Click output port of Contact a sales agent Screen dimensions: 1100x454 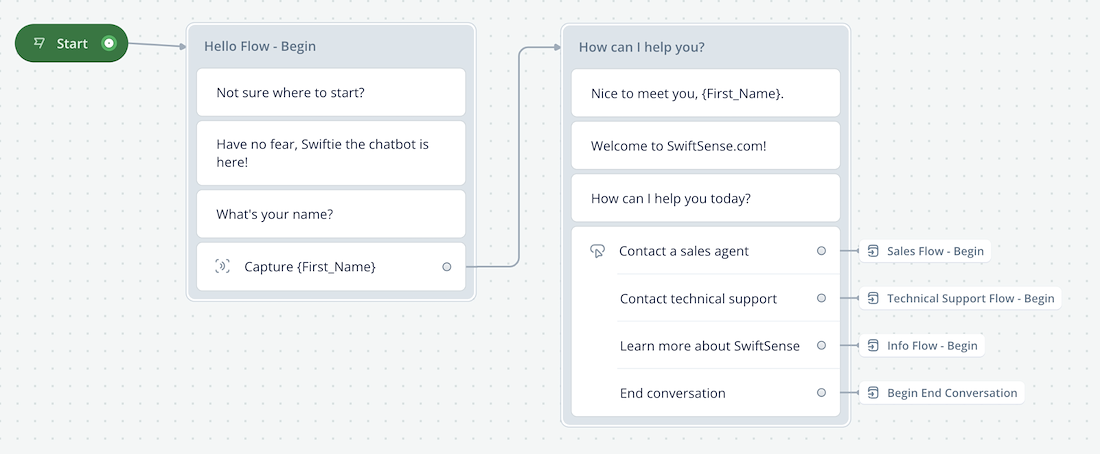pyautogui.click(x=821, y=251)
